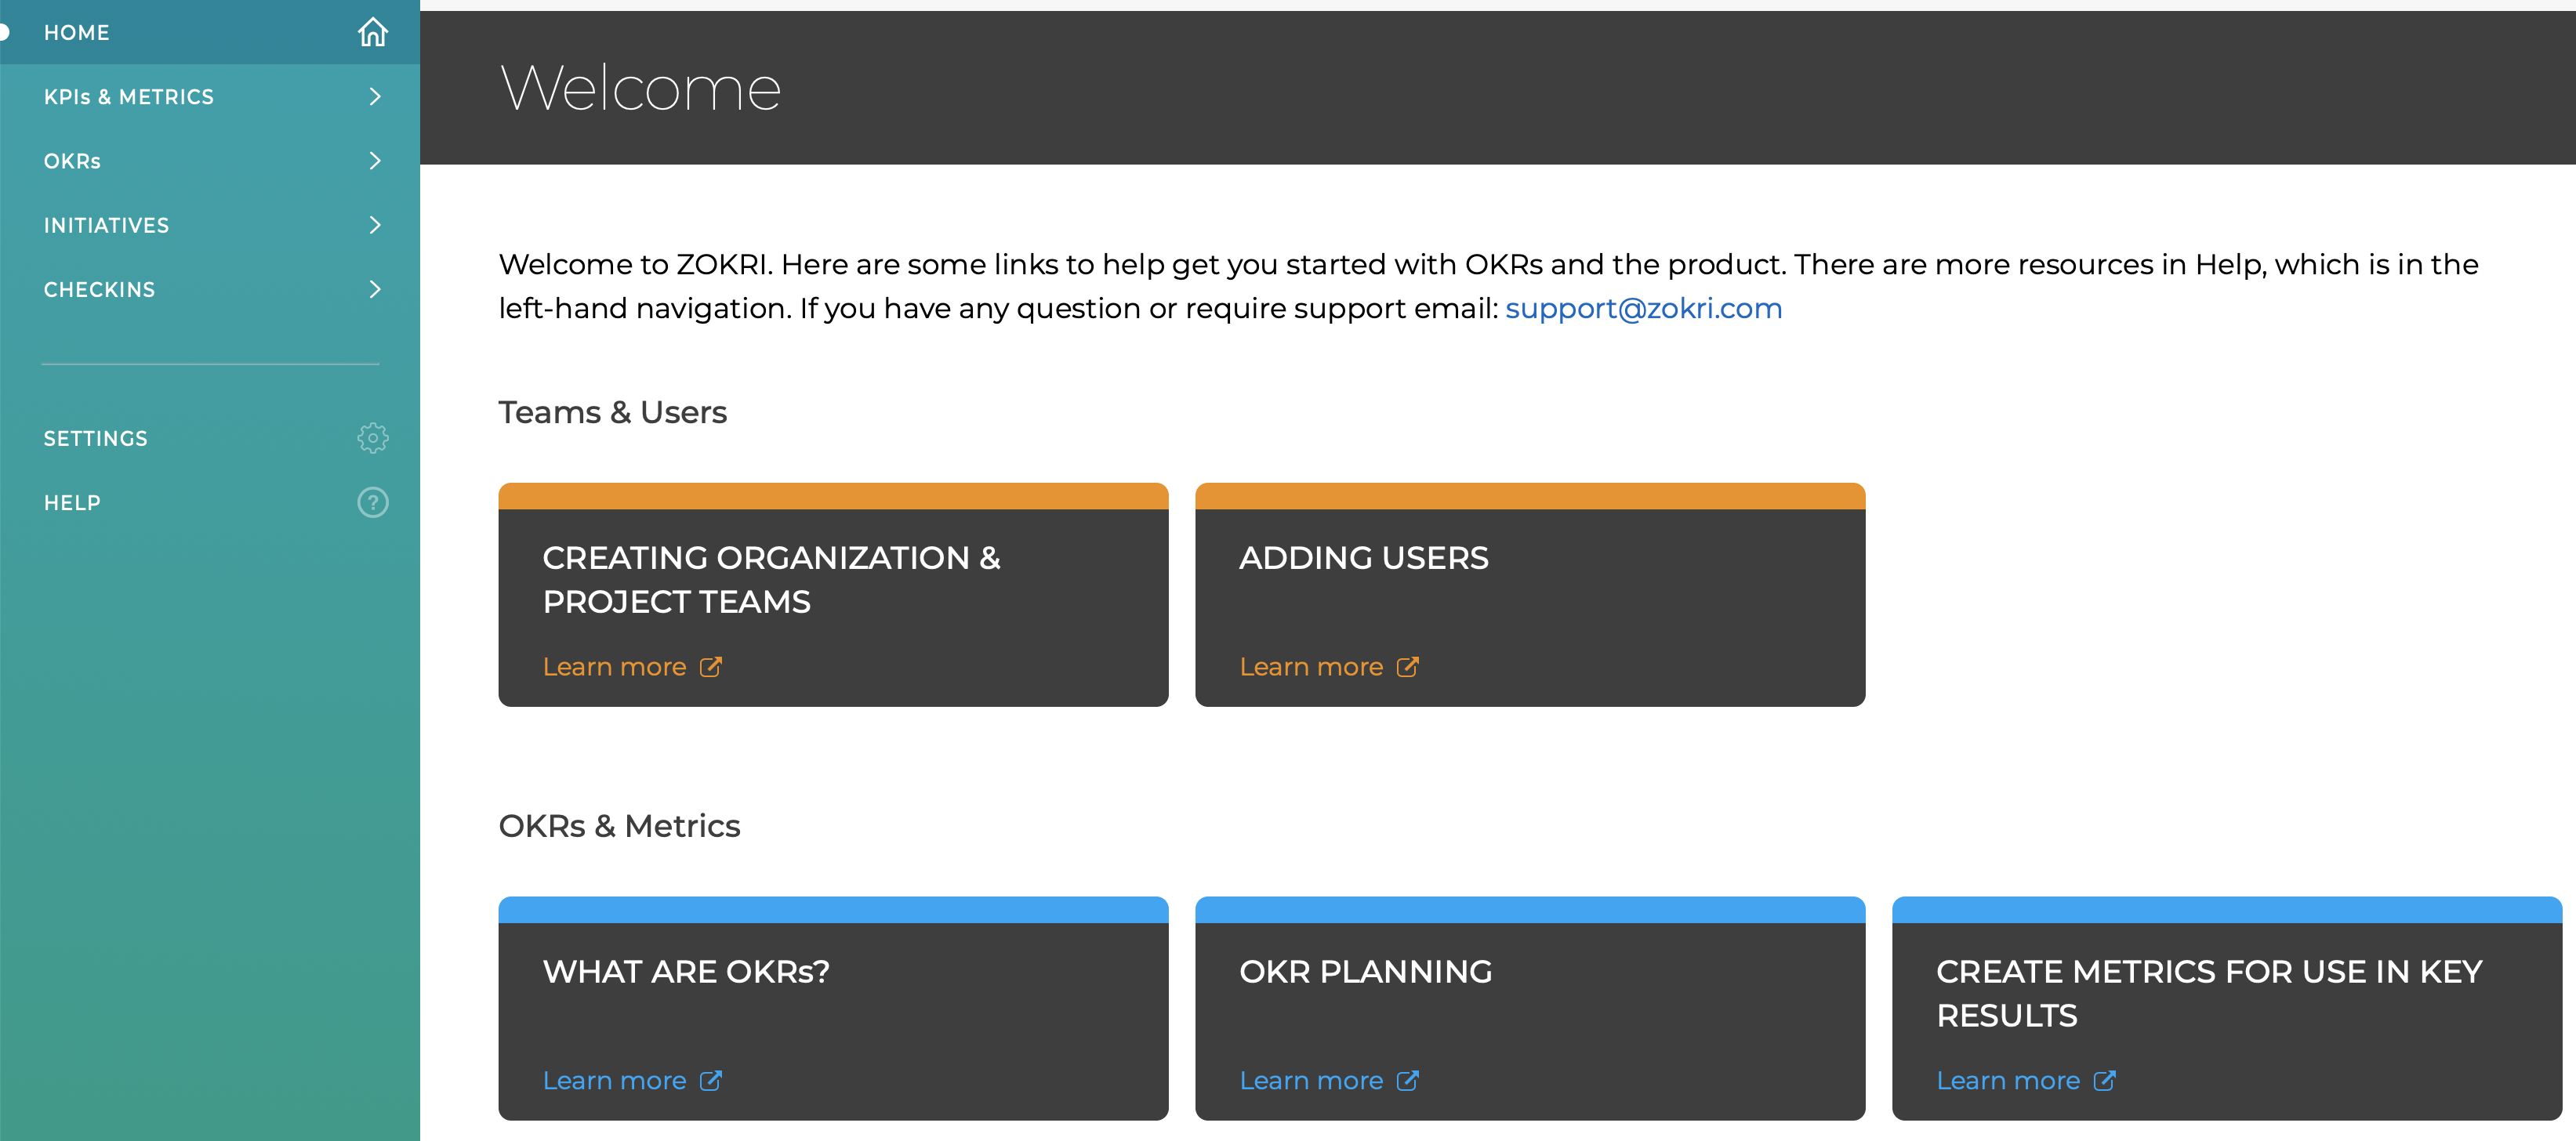Select OKRs in the sidebar
The image size is (2576, 1141).
[x=210, y=160]
